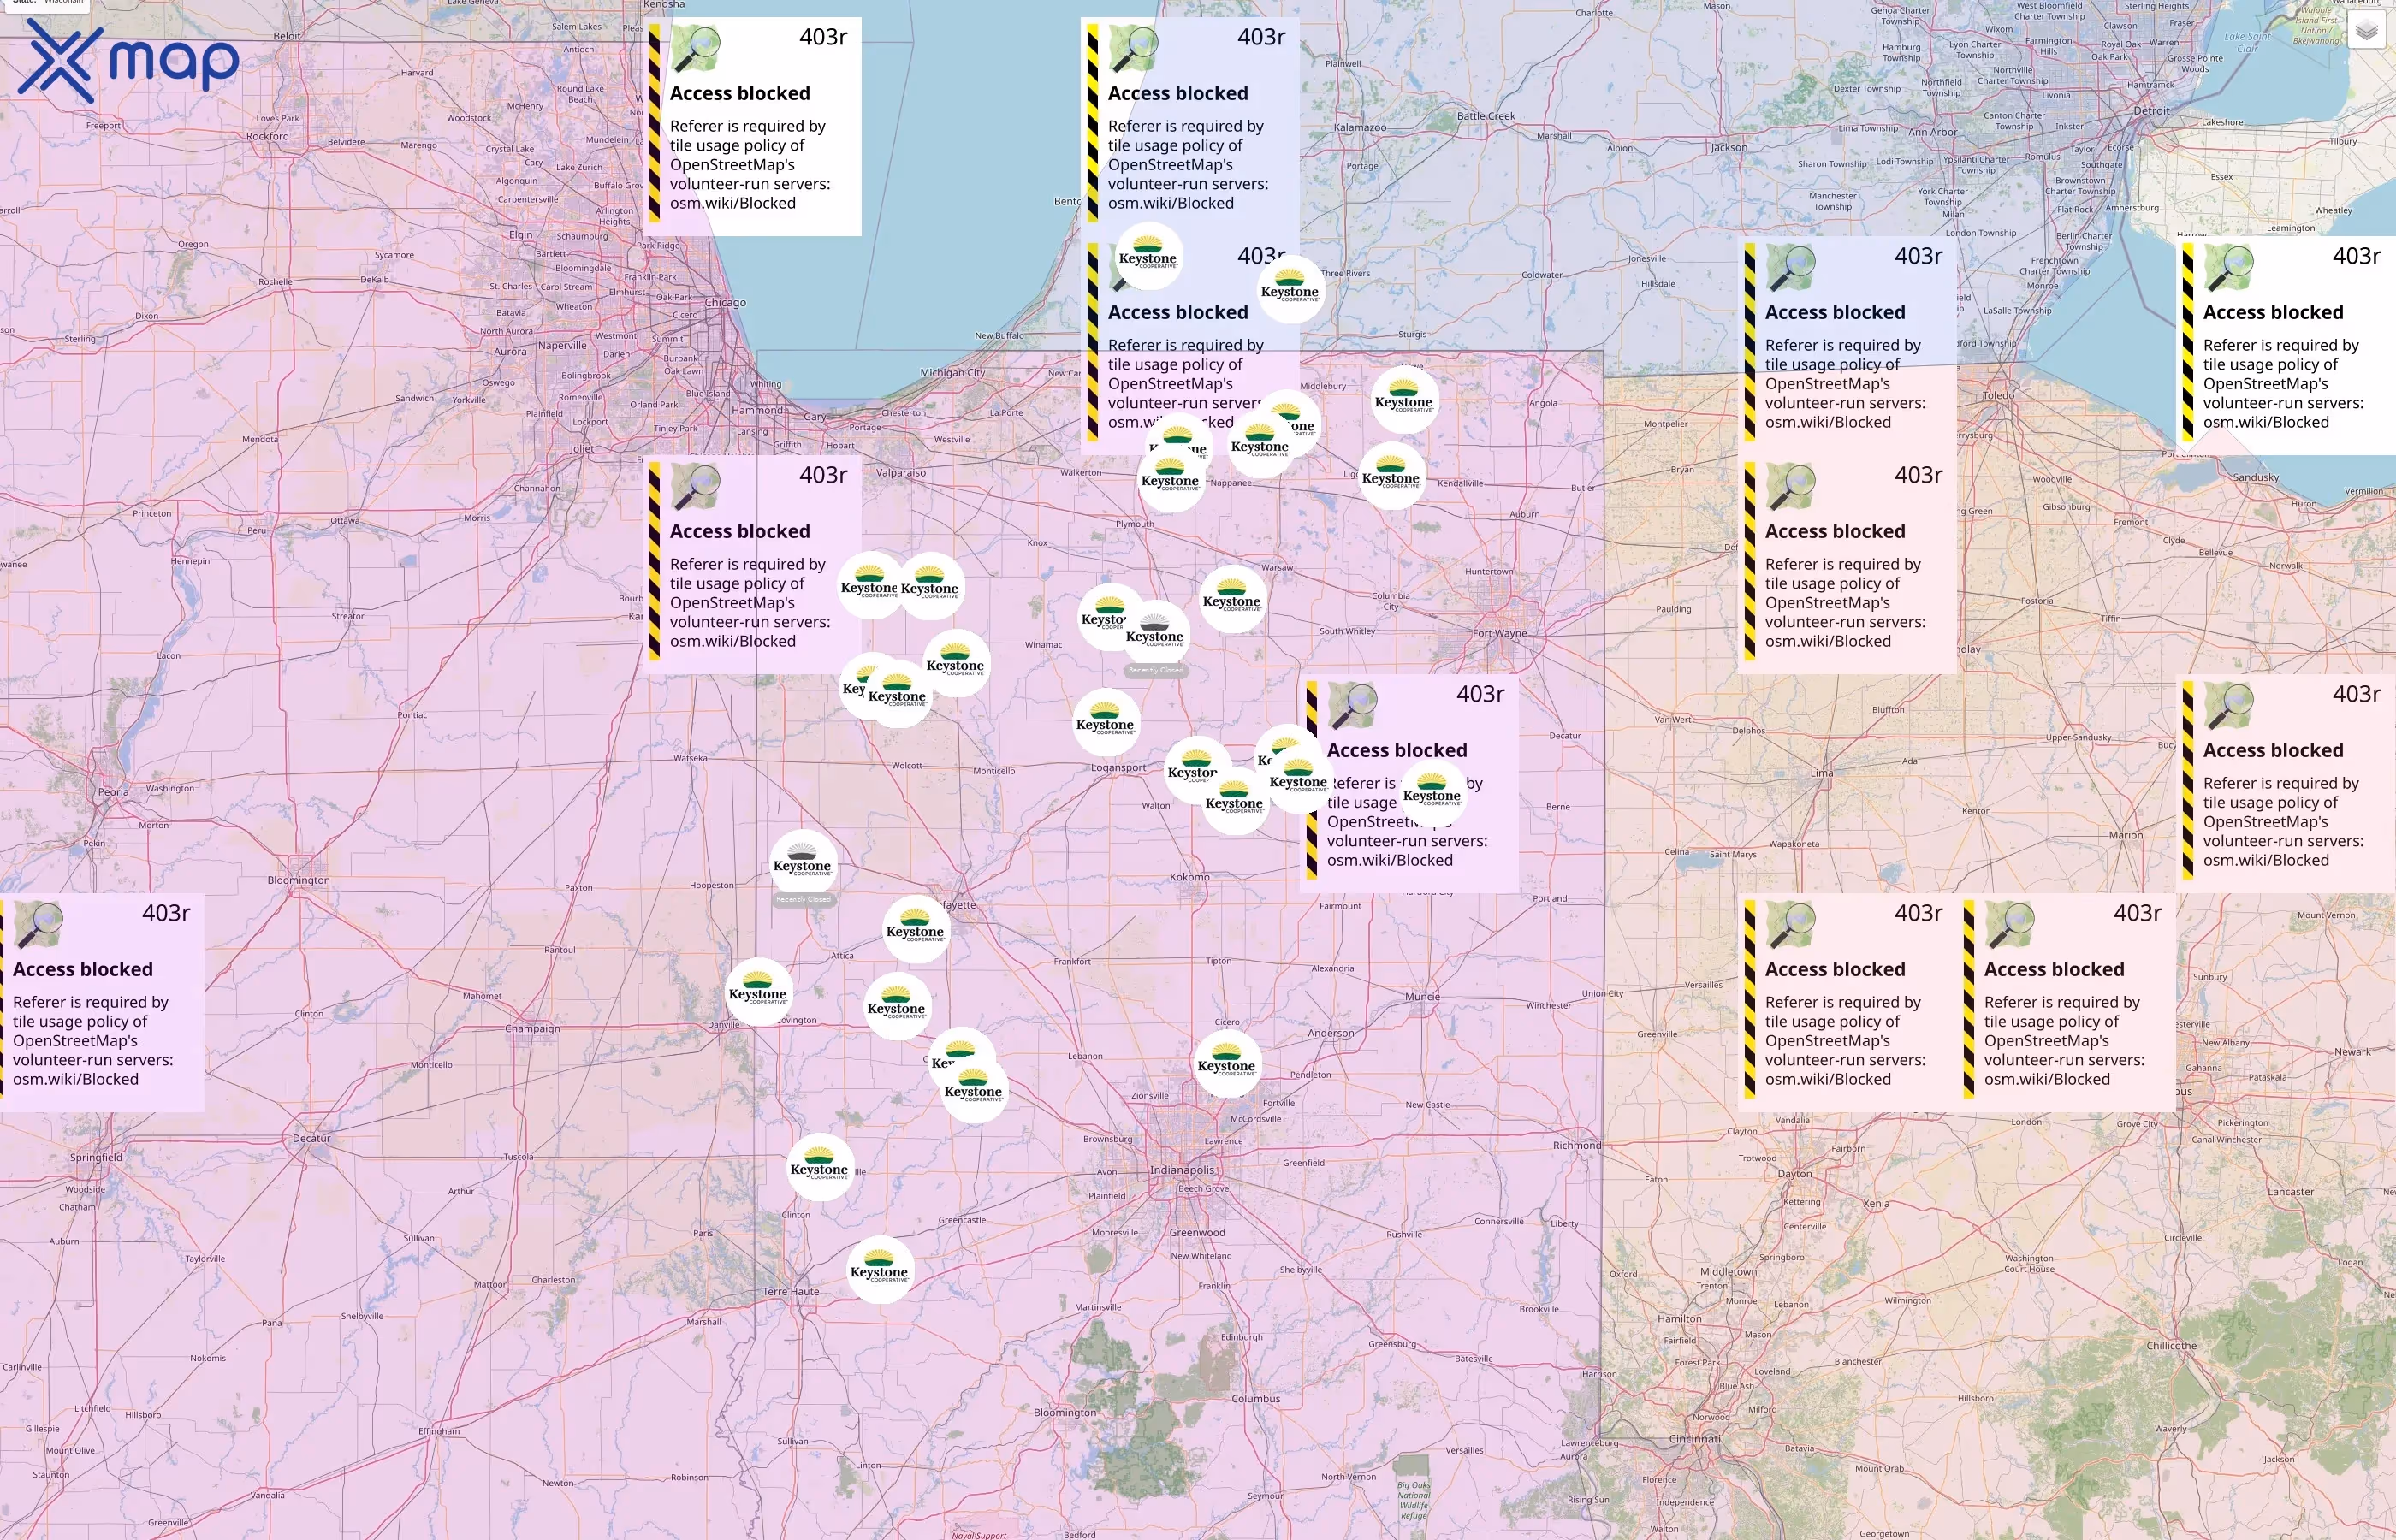Image resolution: width=2396 pixels, height=1540 pixels.
Task: Open the map layers control
Action: point(2366,32)
